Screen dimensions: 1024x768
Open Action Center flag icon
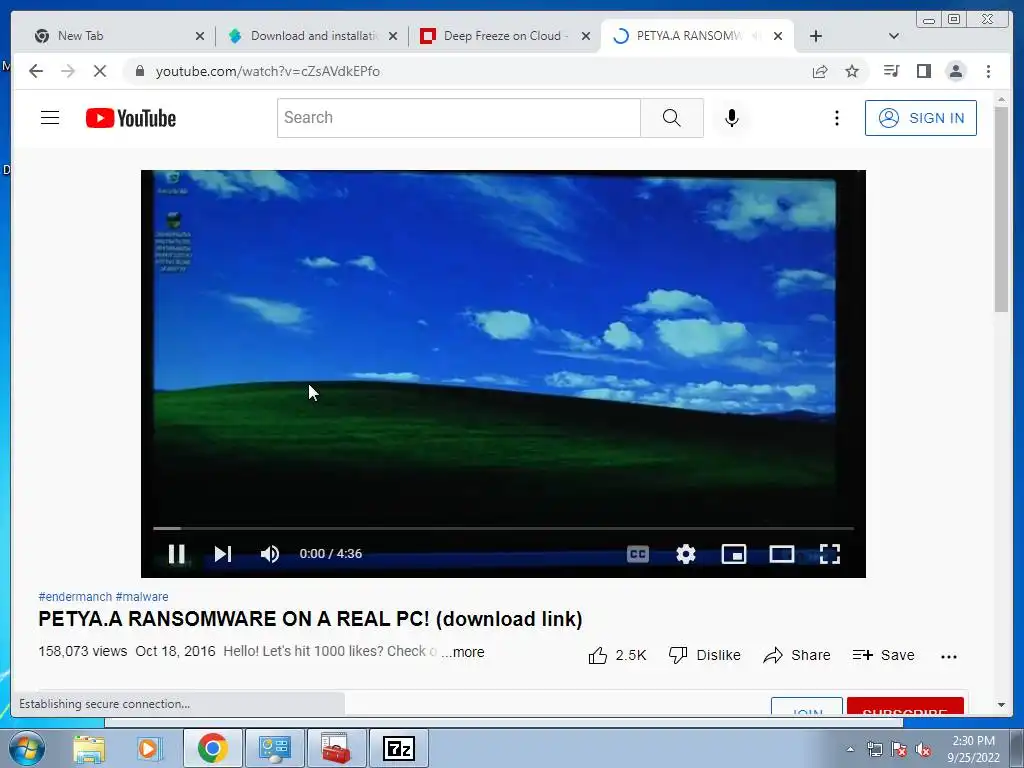click(x=899, y=749)
